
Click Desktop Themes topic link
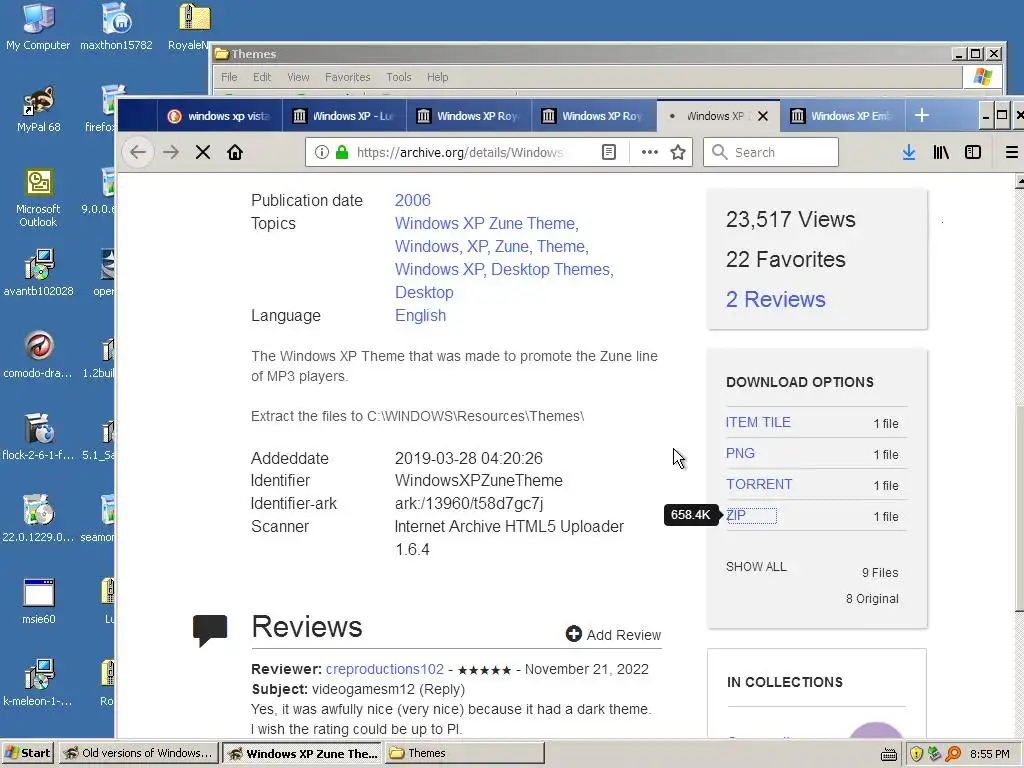(x=552, y=269)
